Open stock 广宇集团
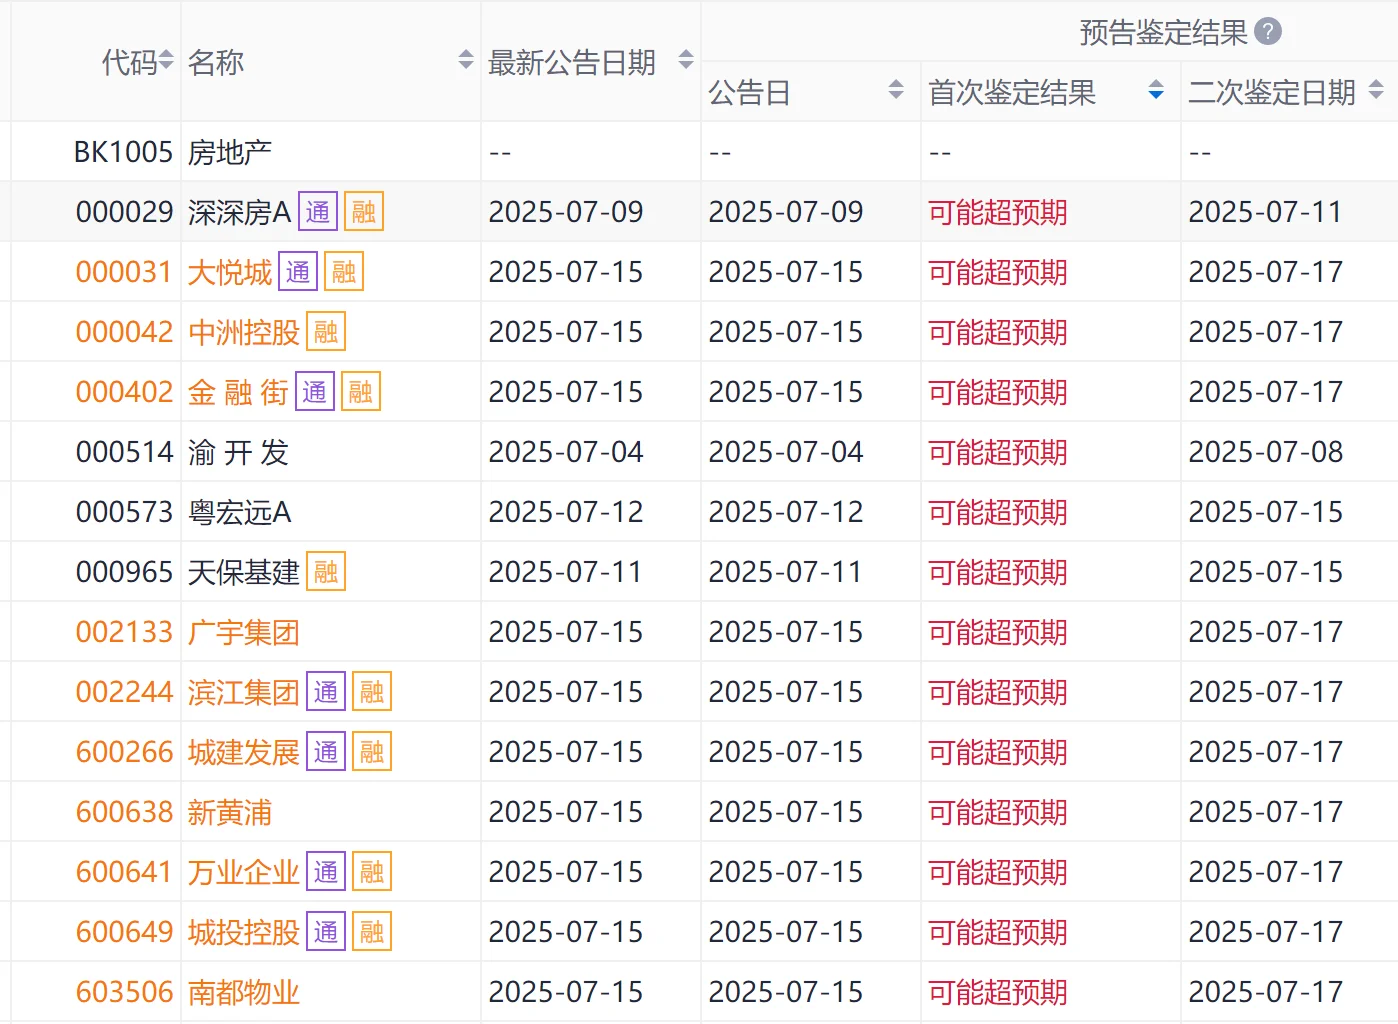 click(x=244, y=632)
